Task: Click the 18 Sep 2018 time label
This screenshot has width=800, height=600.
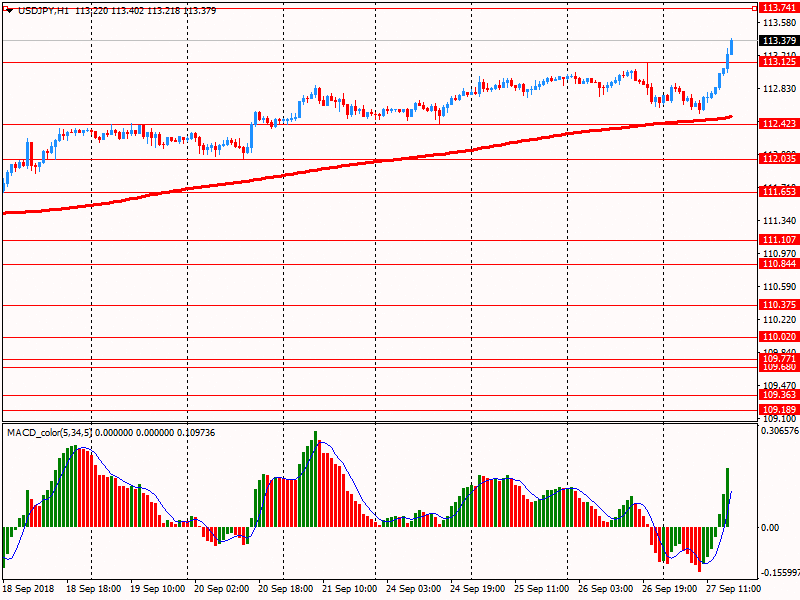Action: point(28,589)
